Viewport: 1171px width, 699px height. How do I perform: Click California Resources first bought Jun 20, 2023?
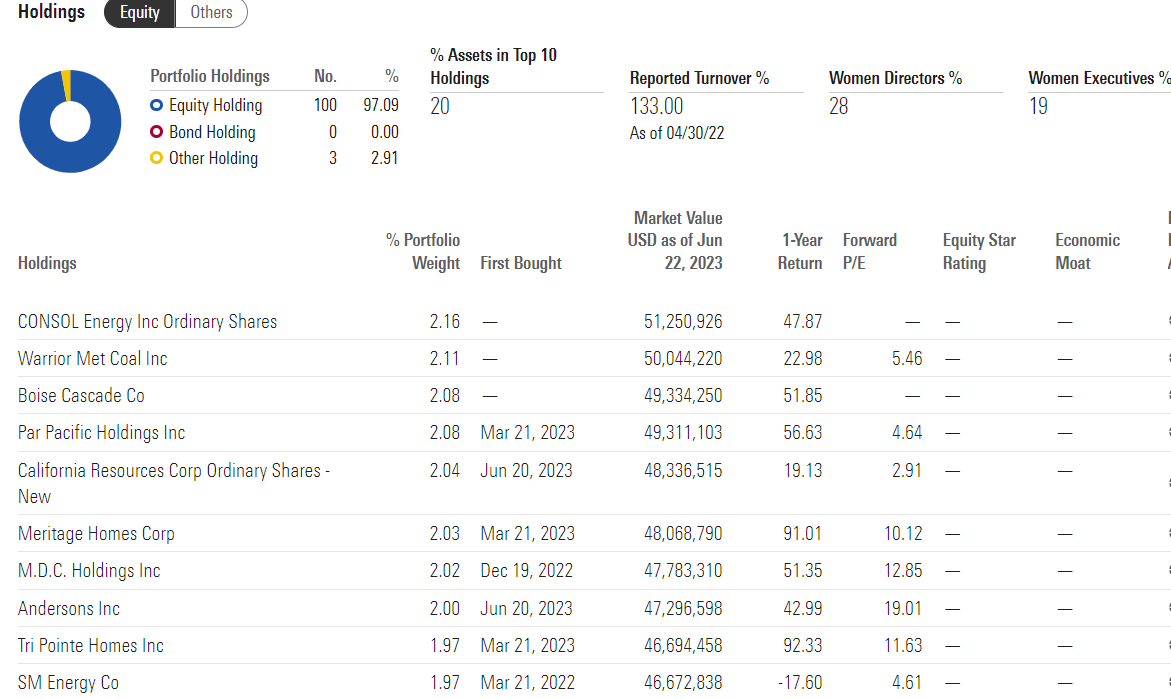527,470
